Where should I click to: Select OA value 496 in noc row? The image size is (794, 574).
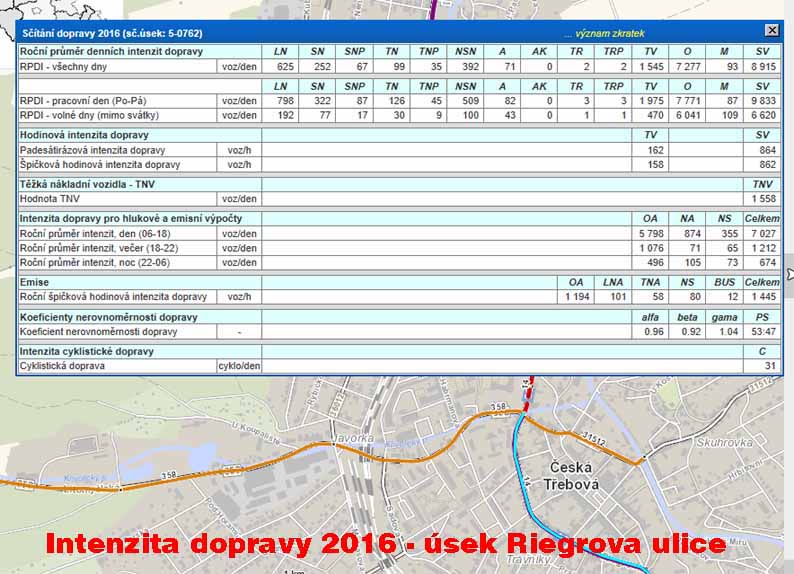point(655,263)
